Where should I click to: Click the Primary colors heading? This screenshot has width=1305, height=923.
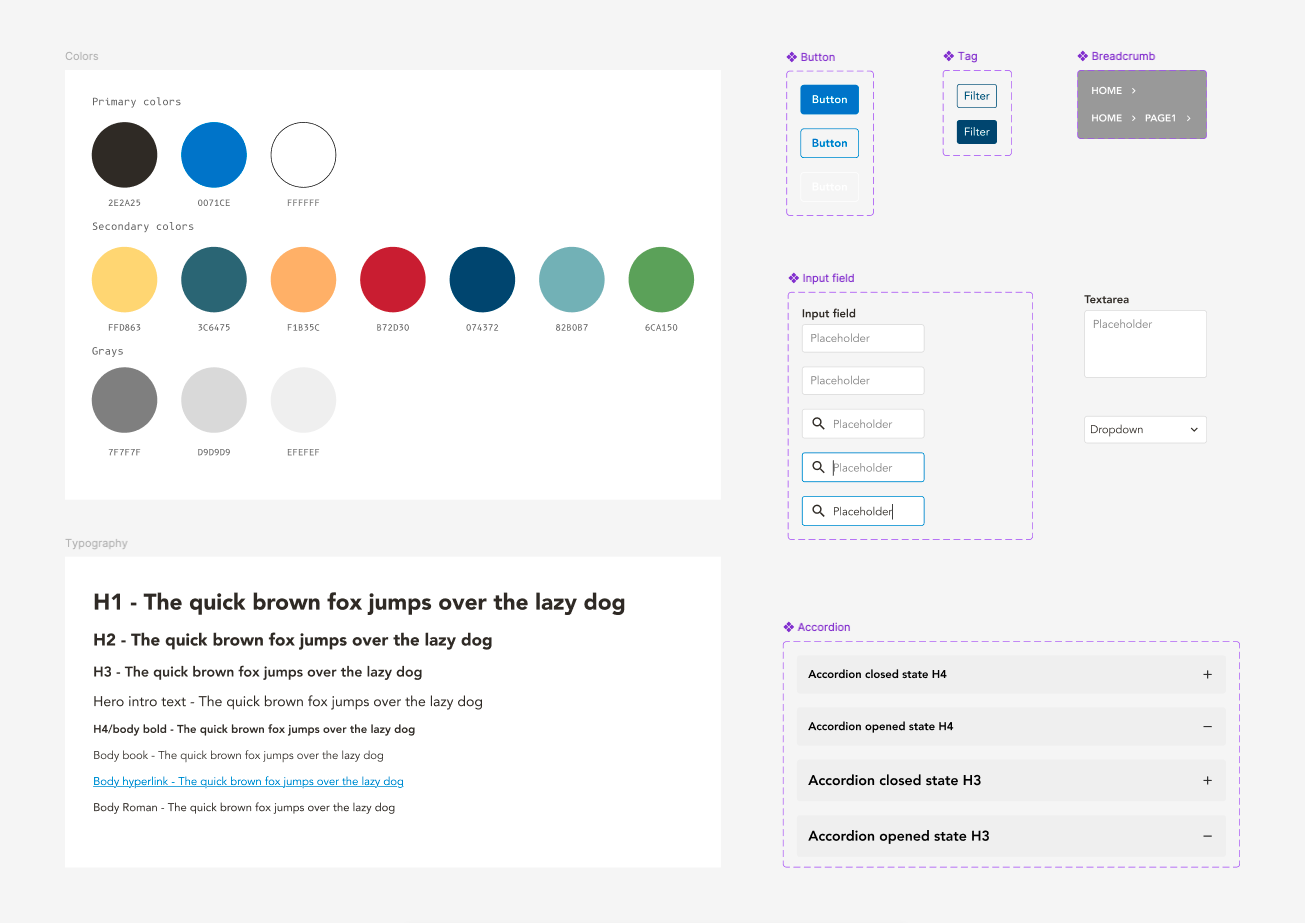click(137, 102)
